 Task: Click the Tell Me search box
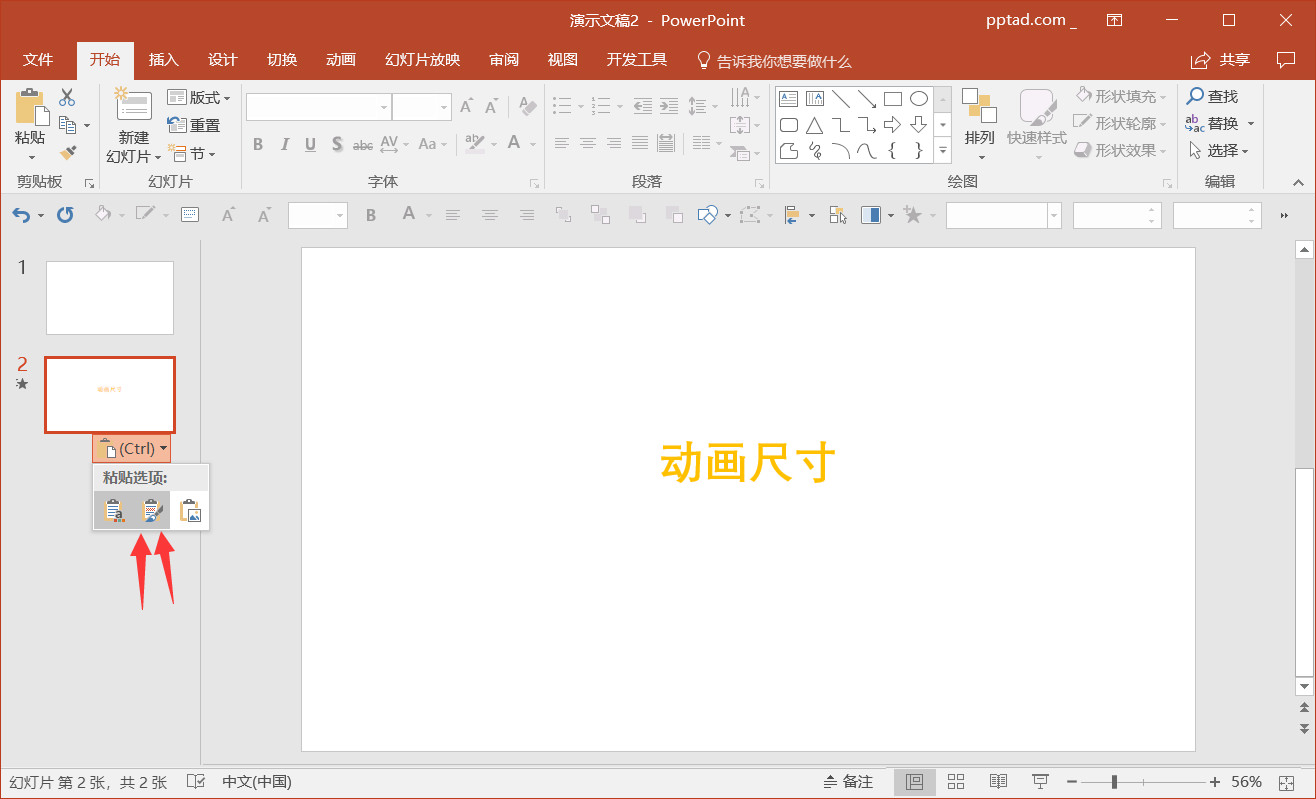774,61
